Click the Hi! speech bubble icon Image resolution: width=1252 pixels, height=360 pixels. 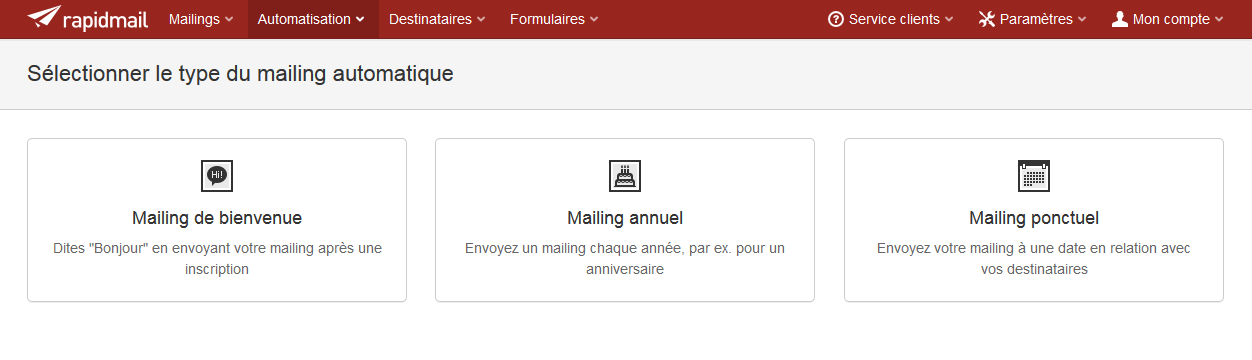pyautogui.click(x=217, y=175)
